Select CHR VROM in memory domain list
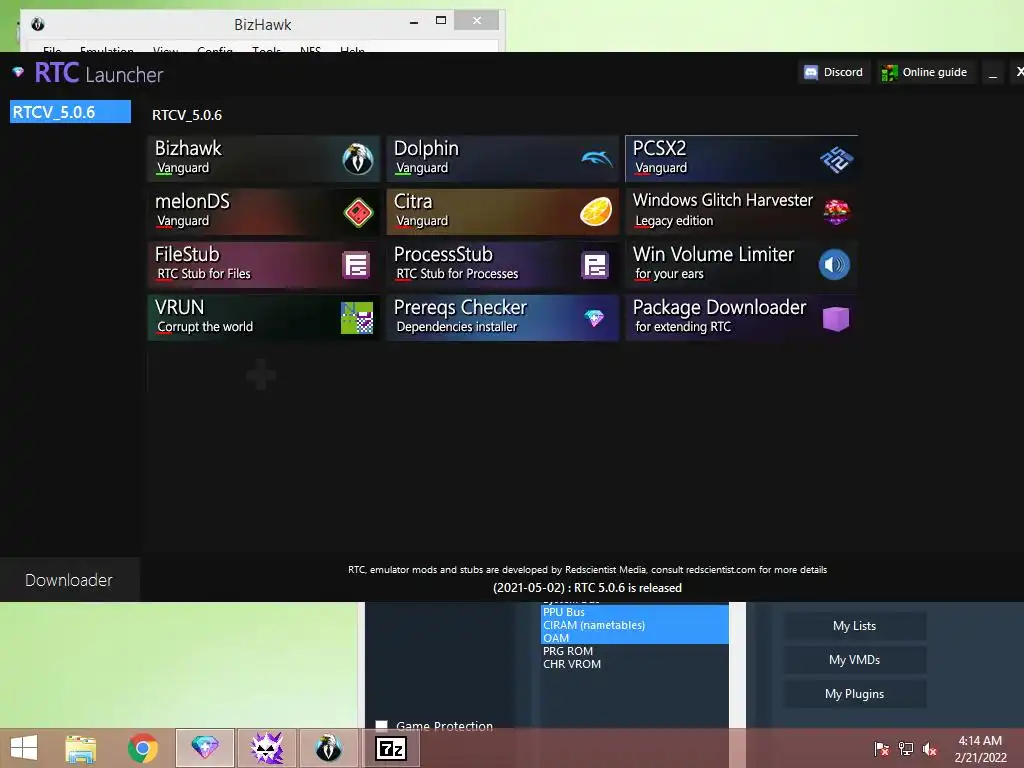This screenshot has width=1024, height=768. pyautogui.click(x=635, y=664)
